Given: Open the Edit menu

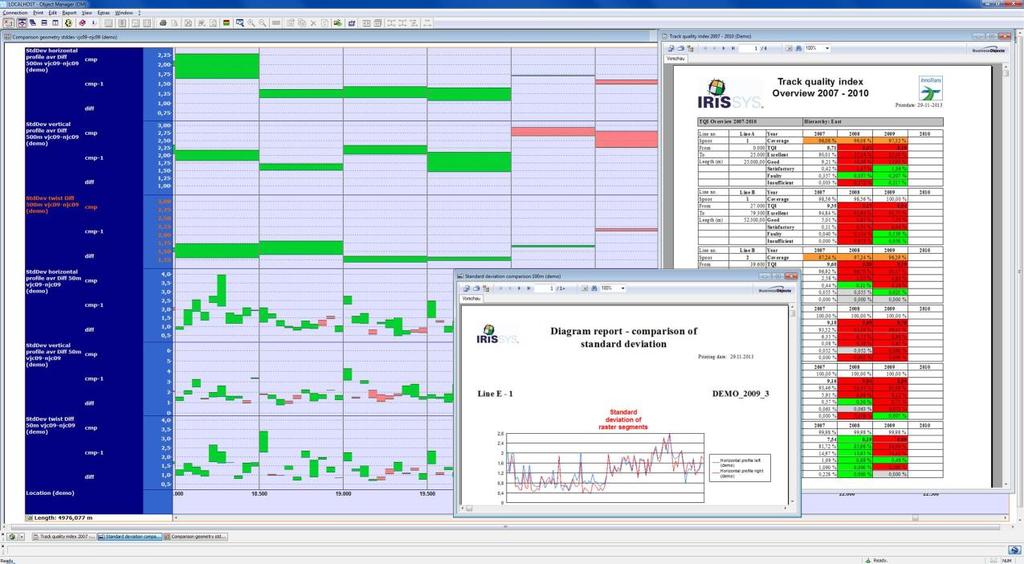Looking at the screenshot, I should (x=53, y=12).
